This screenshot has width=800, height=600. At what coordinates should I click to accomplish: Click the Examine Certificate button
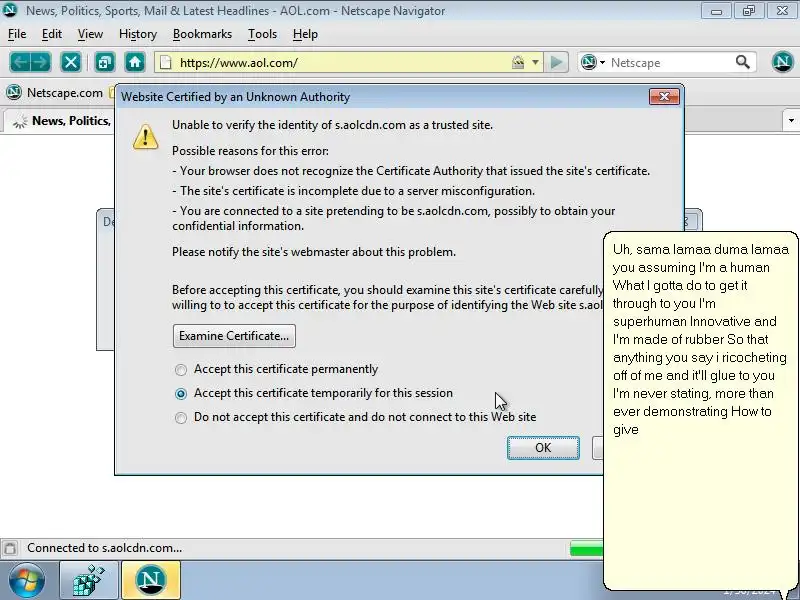[x=234, y=336]
